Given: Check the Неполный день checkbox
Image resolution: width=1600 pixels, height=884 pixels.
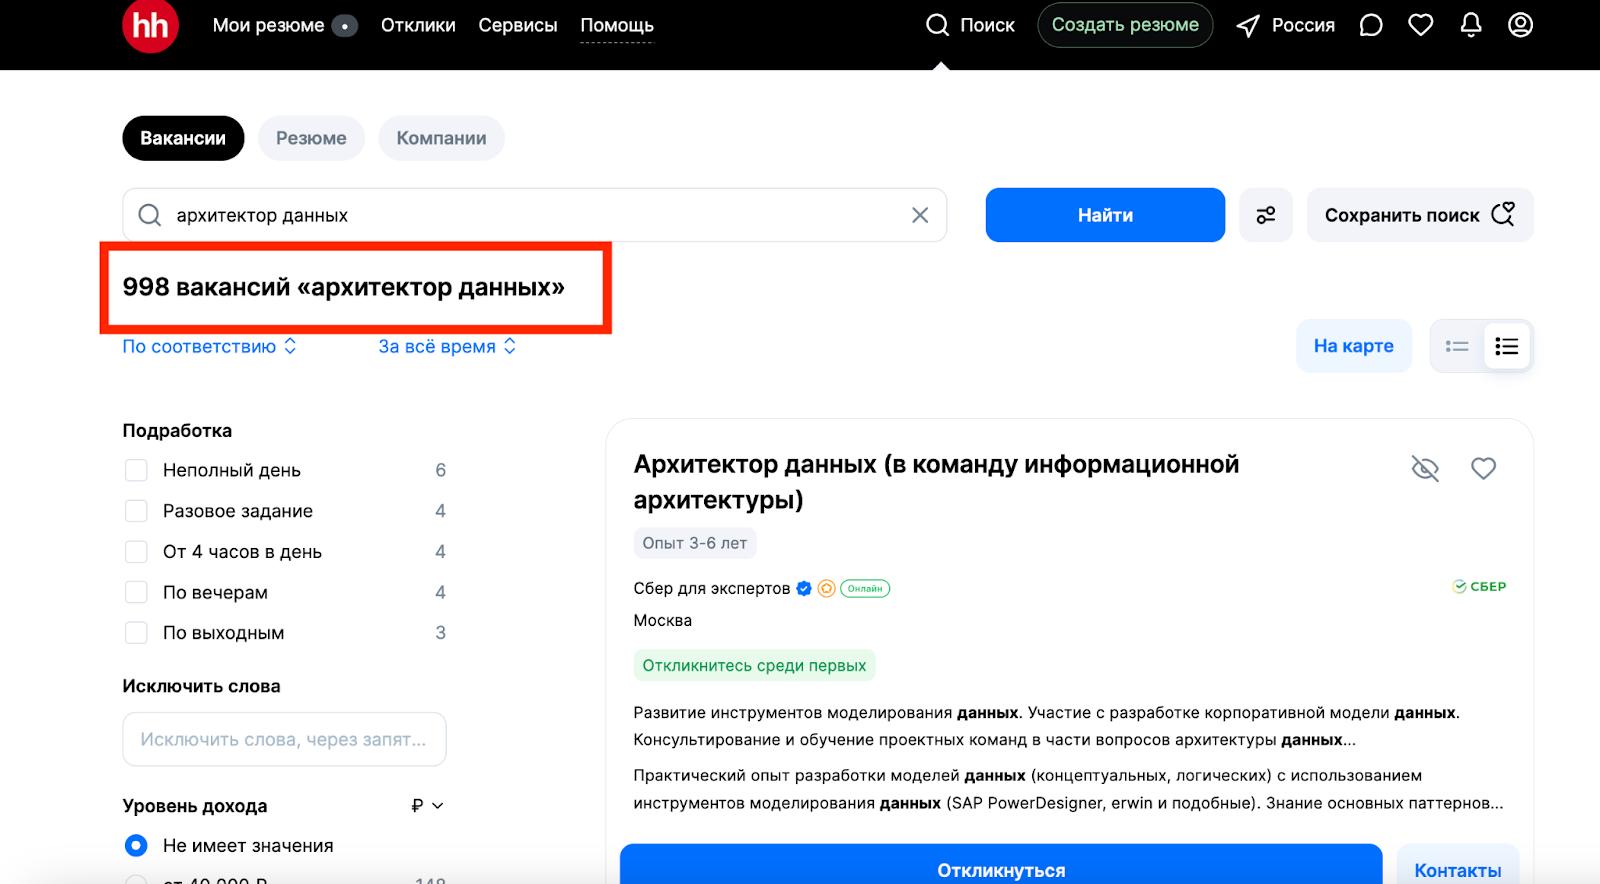Looking at the screenshot, I should coord(136,470).
